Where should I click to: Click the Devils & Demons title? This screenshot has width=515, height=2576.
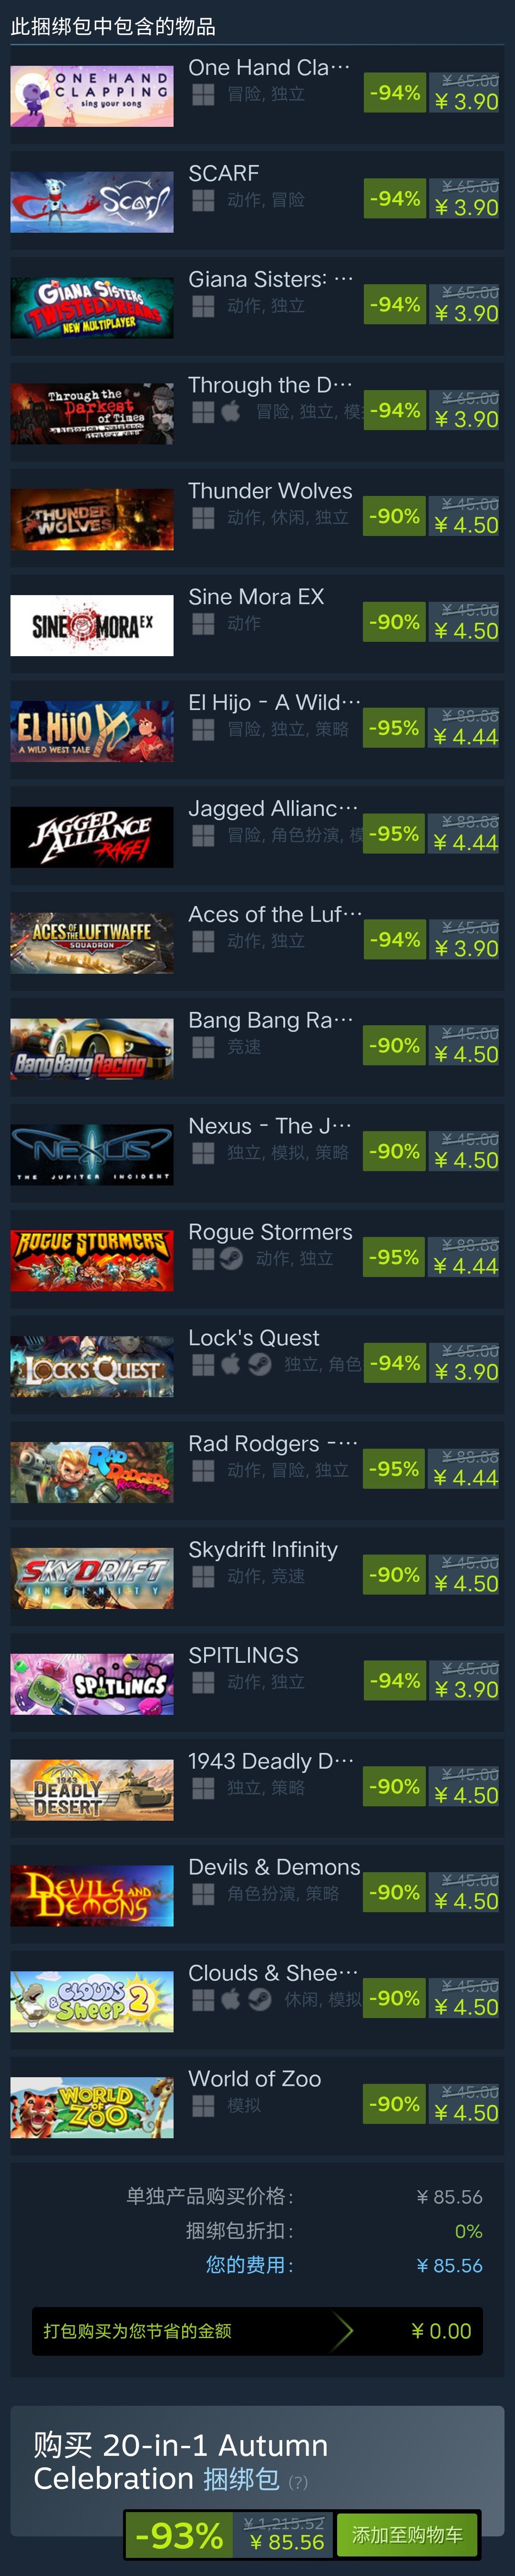(x=274, y=1866)
